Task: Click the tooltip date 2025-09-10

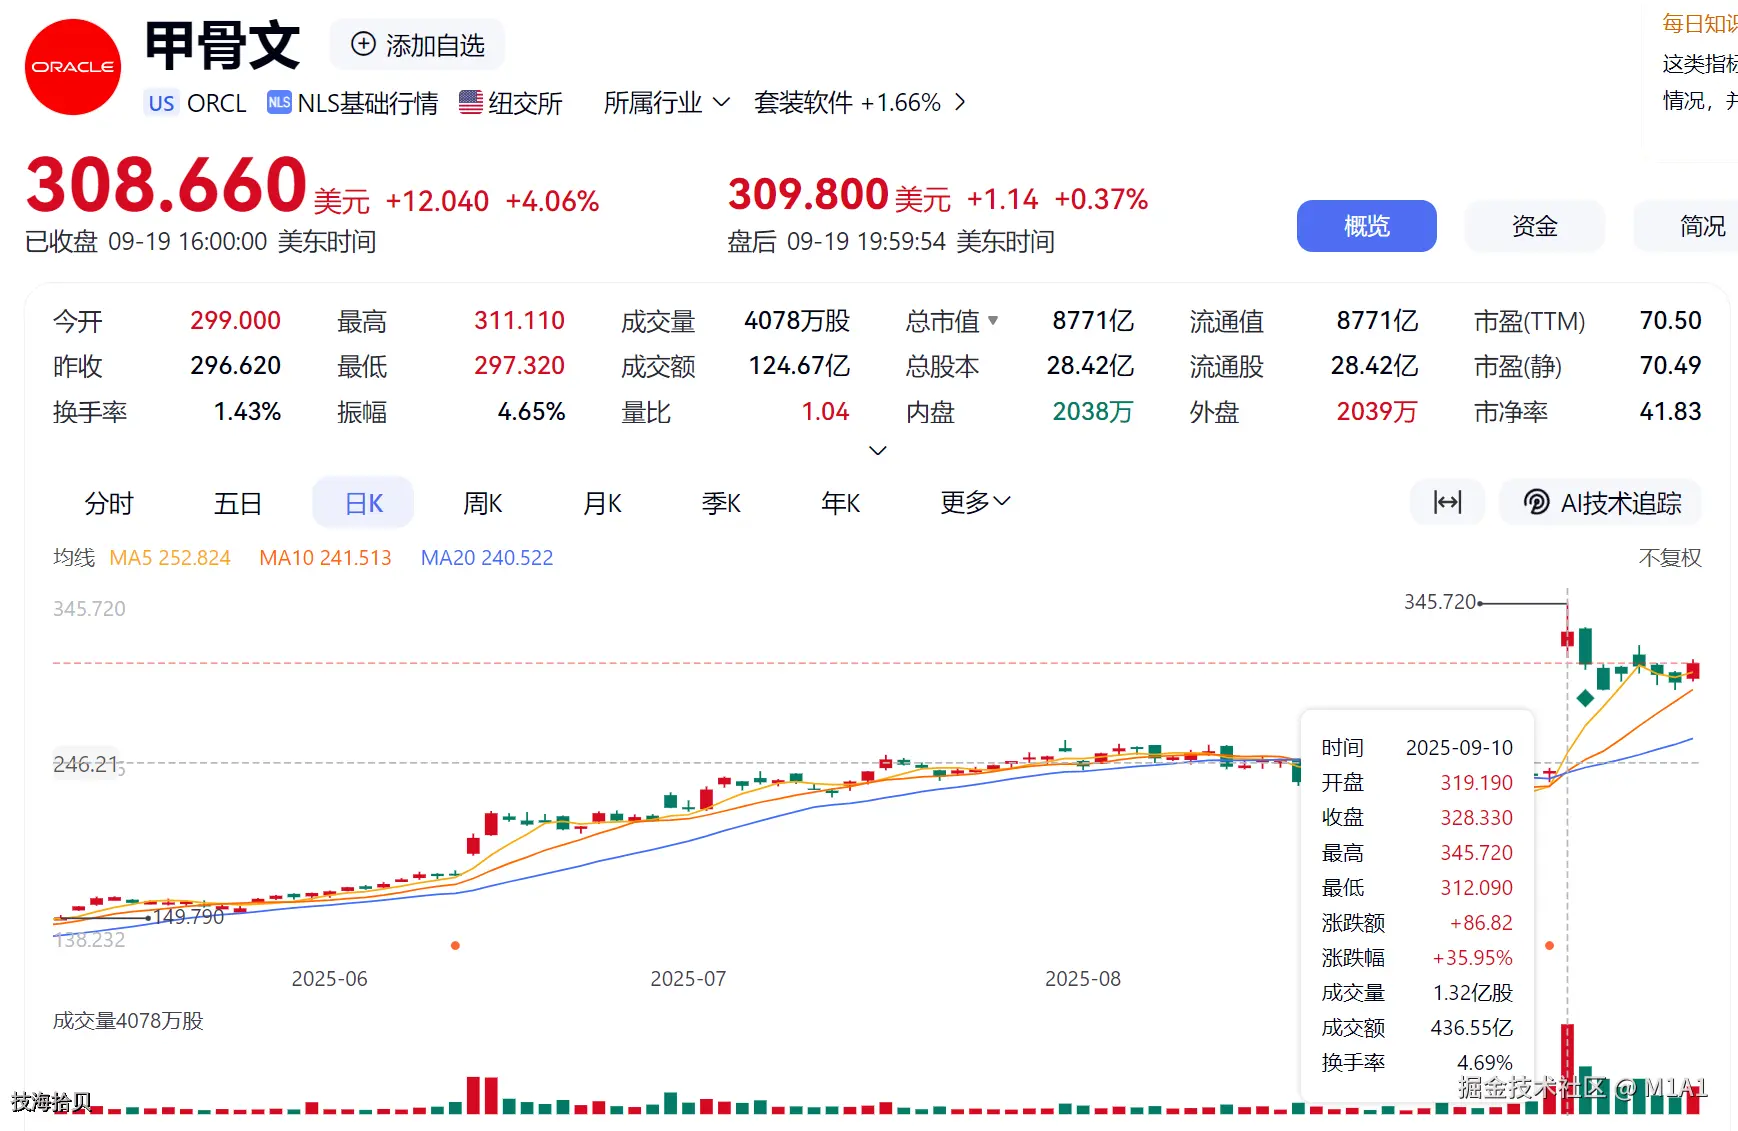Action: pyautogui.click(x=1459, y=748)
